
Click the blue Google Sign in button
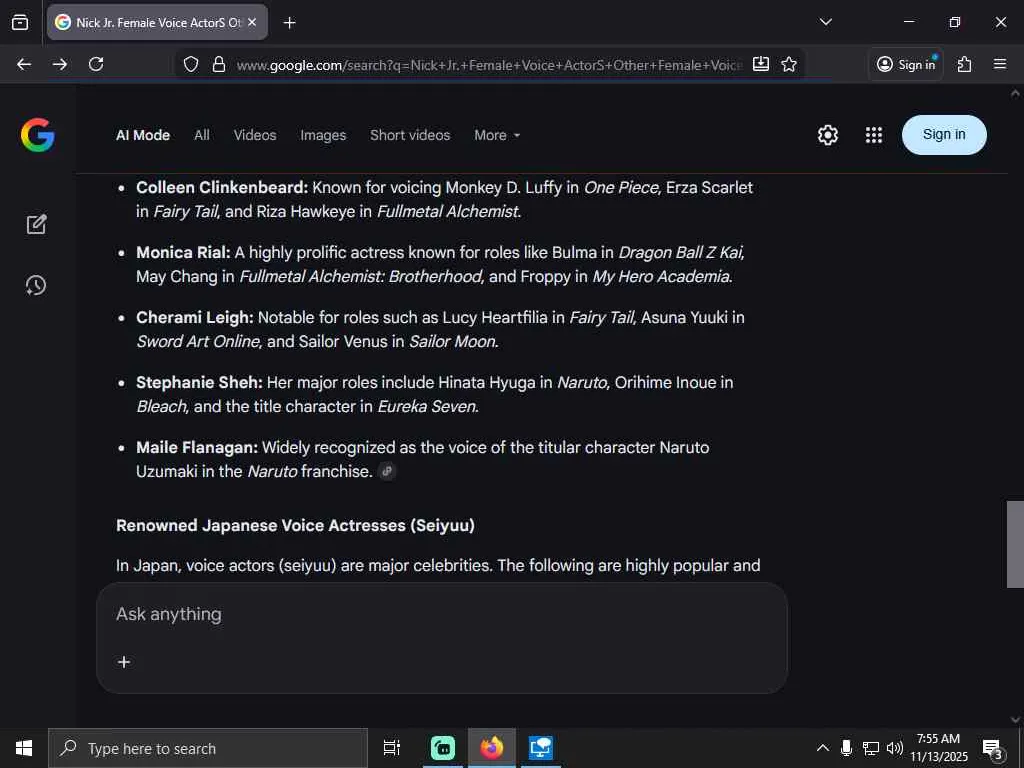[x=944, y=135]
